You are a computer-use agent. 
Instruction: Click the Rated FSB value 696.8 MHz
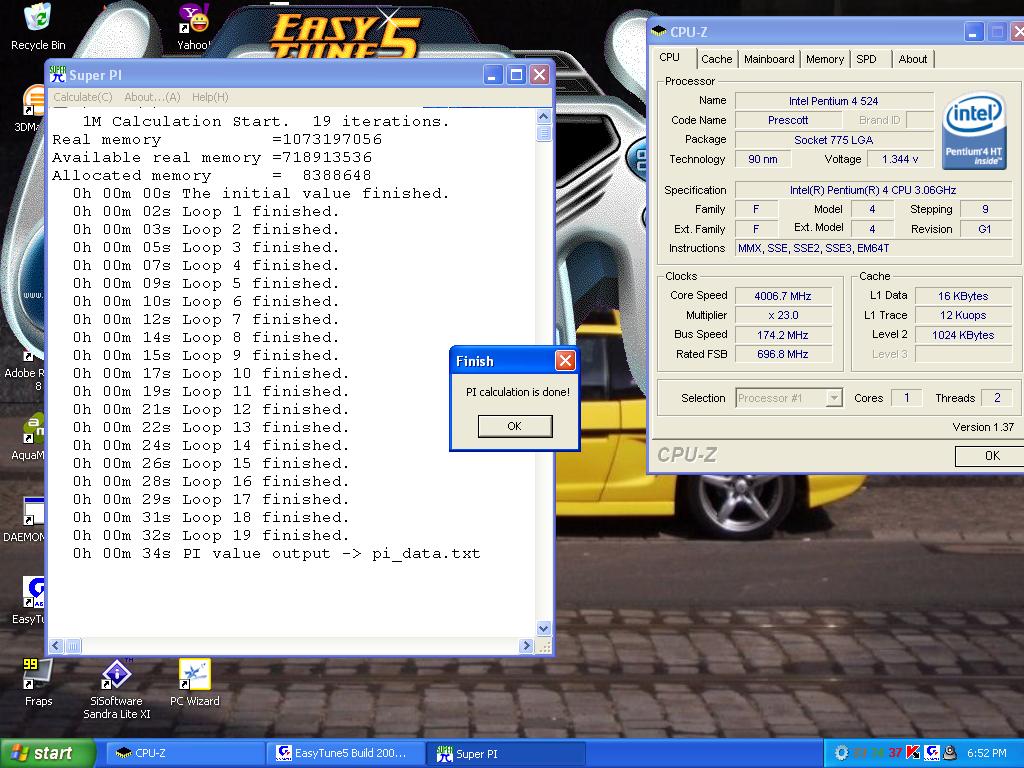pos(783,354)
